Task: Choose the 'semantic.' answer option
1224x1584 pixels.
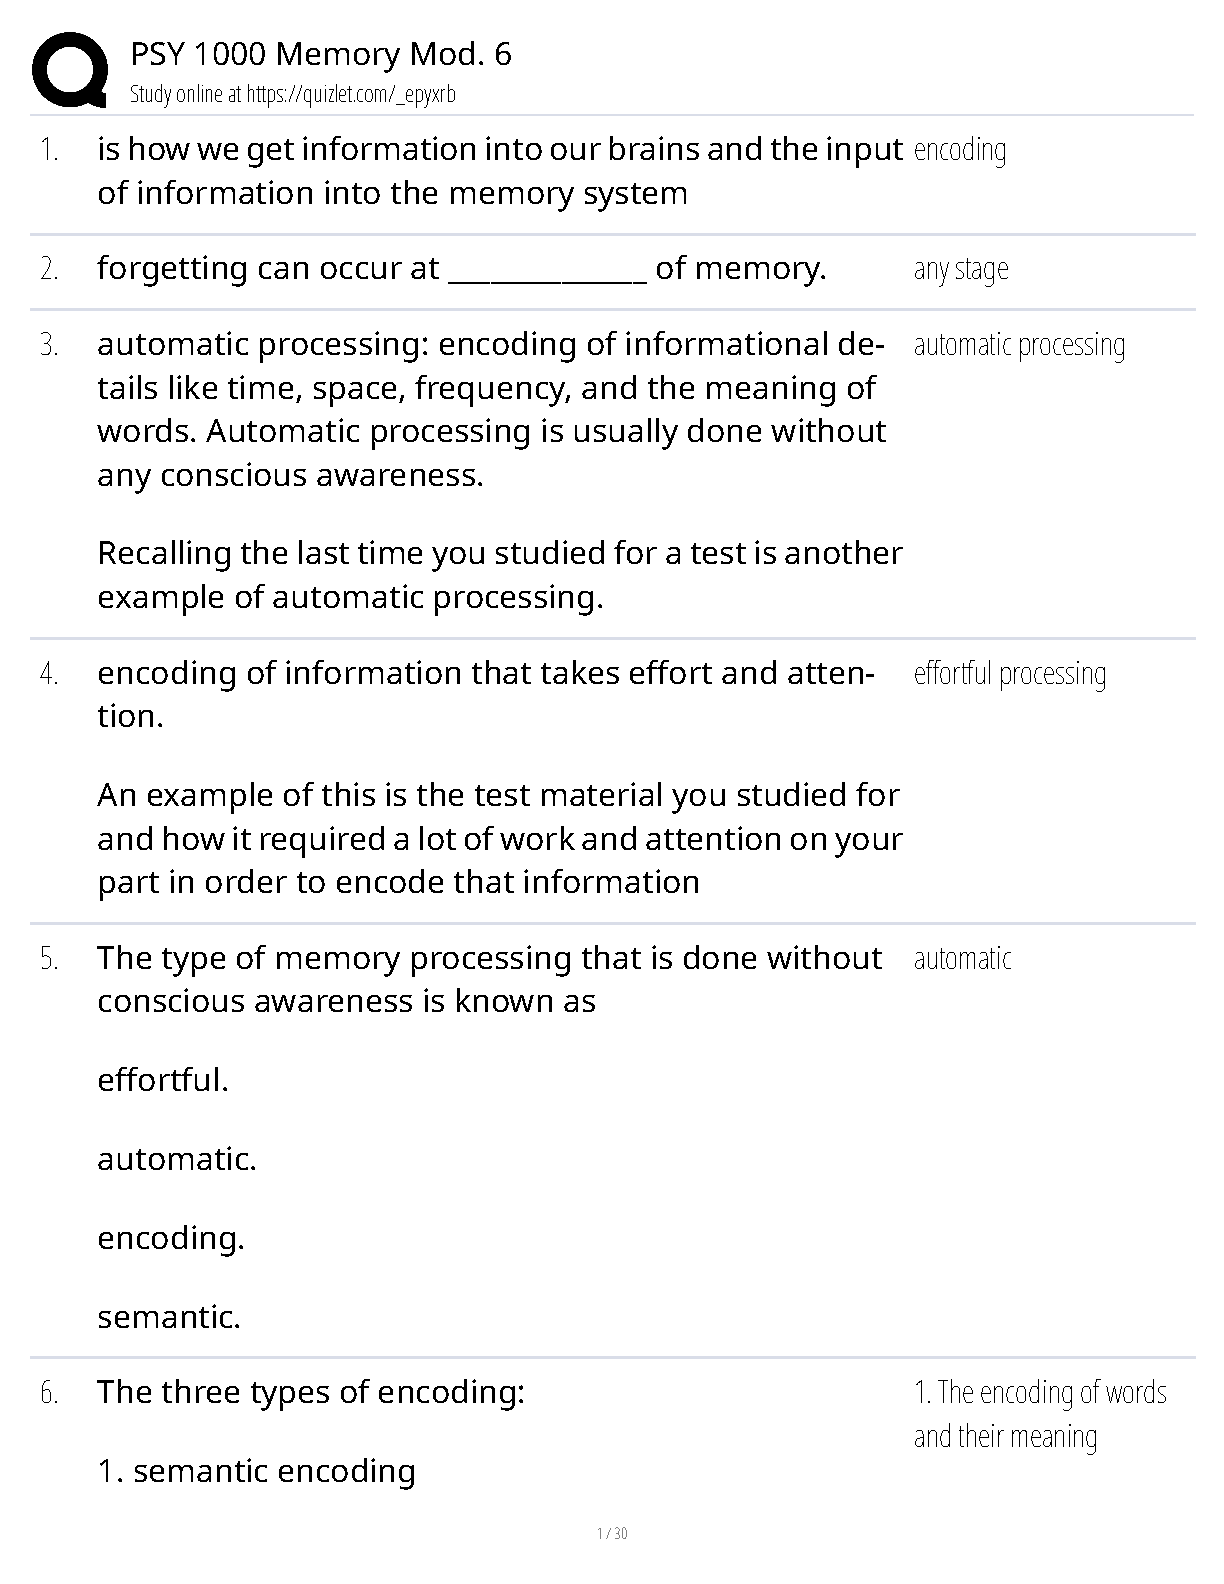Action: point(169,1317)
